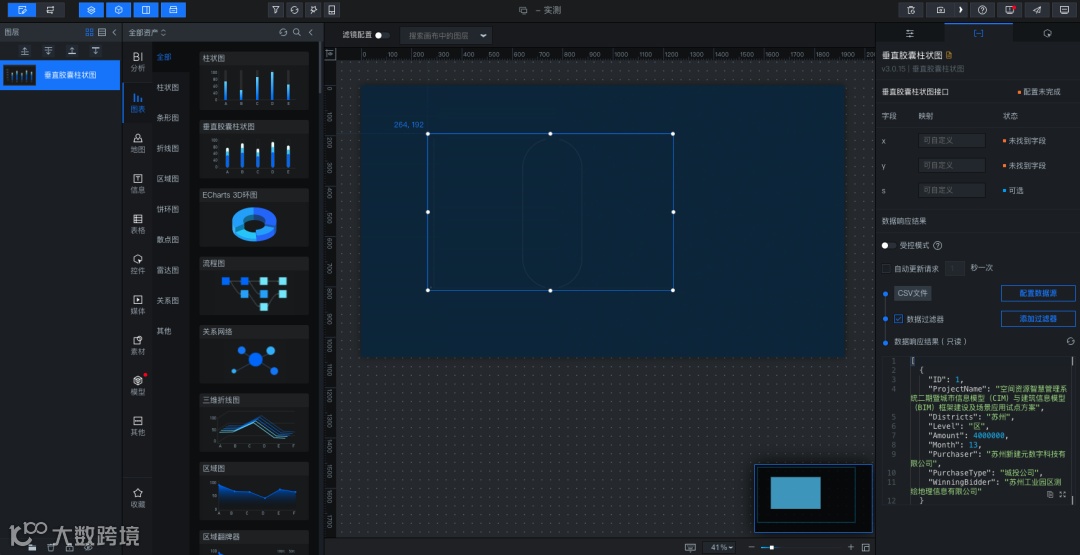Switch layers to thumbnail grid view
The image size is (1080, 555).
pos(90,32)
